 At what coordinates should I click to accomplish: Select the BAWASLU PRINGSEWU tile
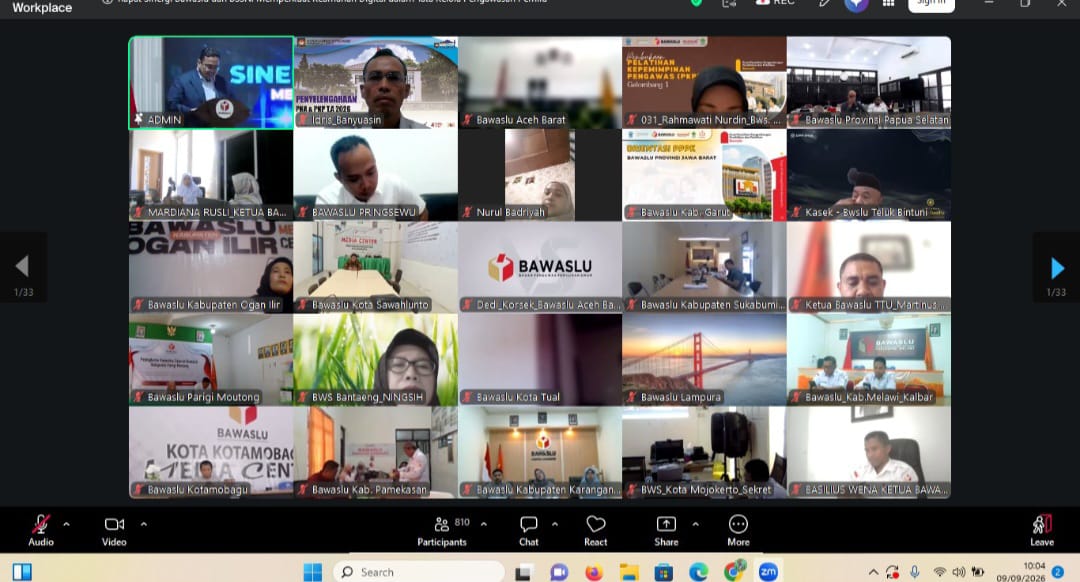click(x=375, y=175)
